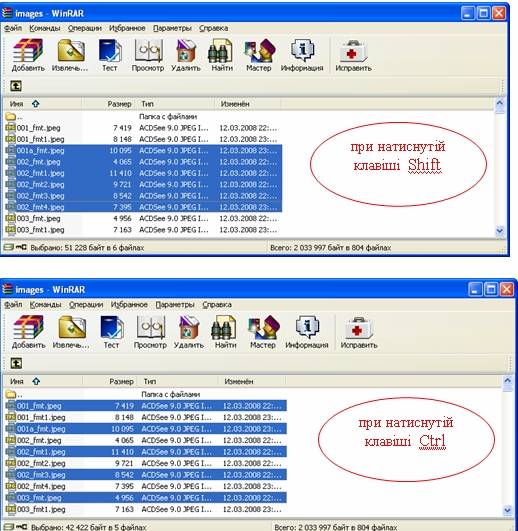This screenshot has height=531, width=518.
Task: Click Тест icon in top WinRAR window
Action: tap(110, 51)
